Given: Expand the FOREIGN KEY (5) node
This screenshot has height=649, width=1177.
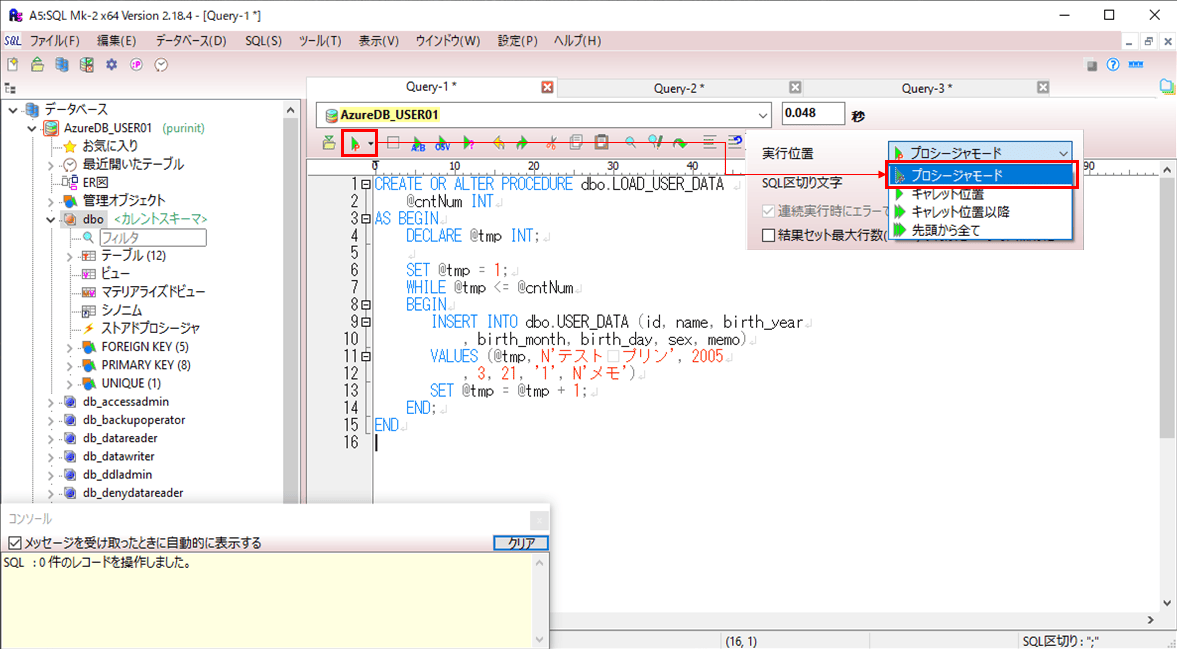Looking at the screenshot, I should 69,347.
